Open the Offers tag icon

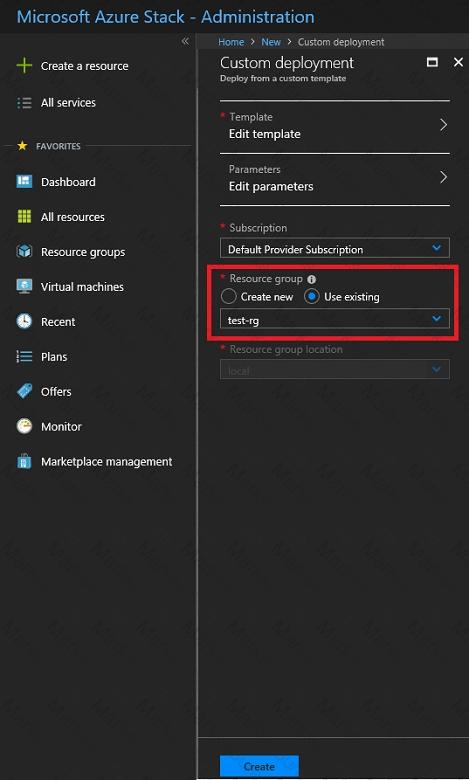(x=24, y=391)
